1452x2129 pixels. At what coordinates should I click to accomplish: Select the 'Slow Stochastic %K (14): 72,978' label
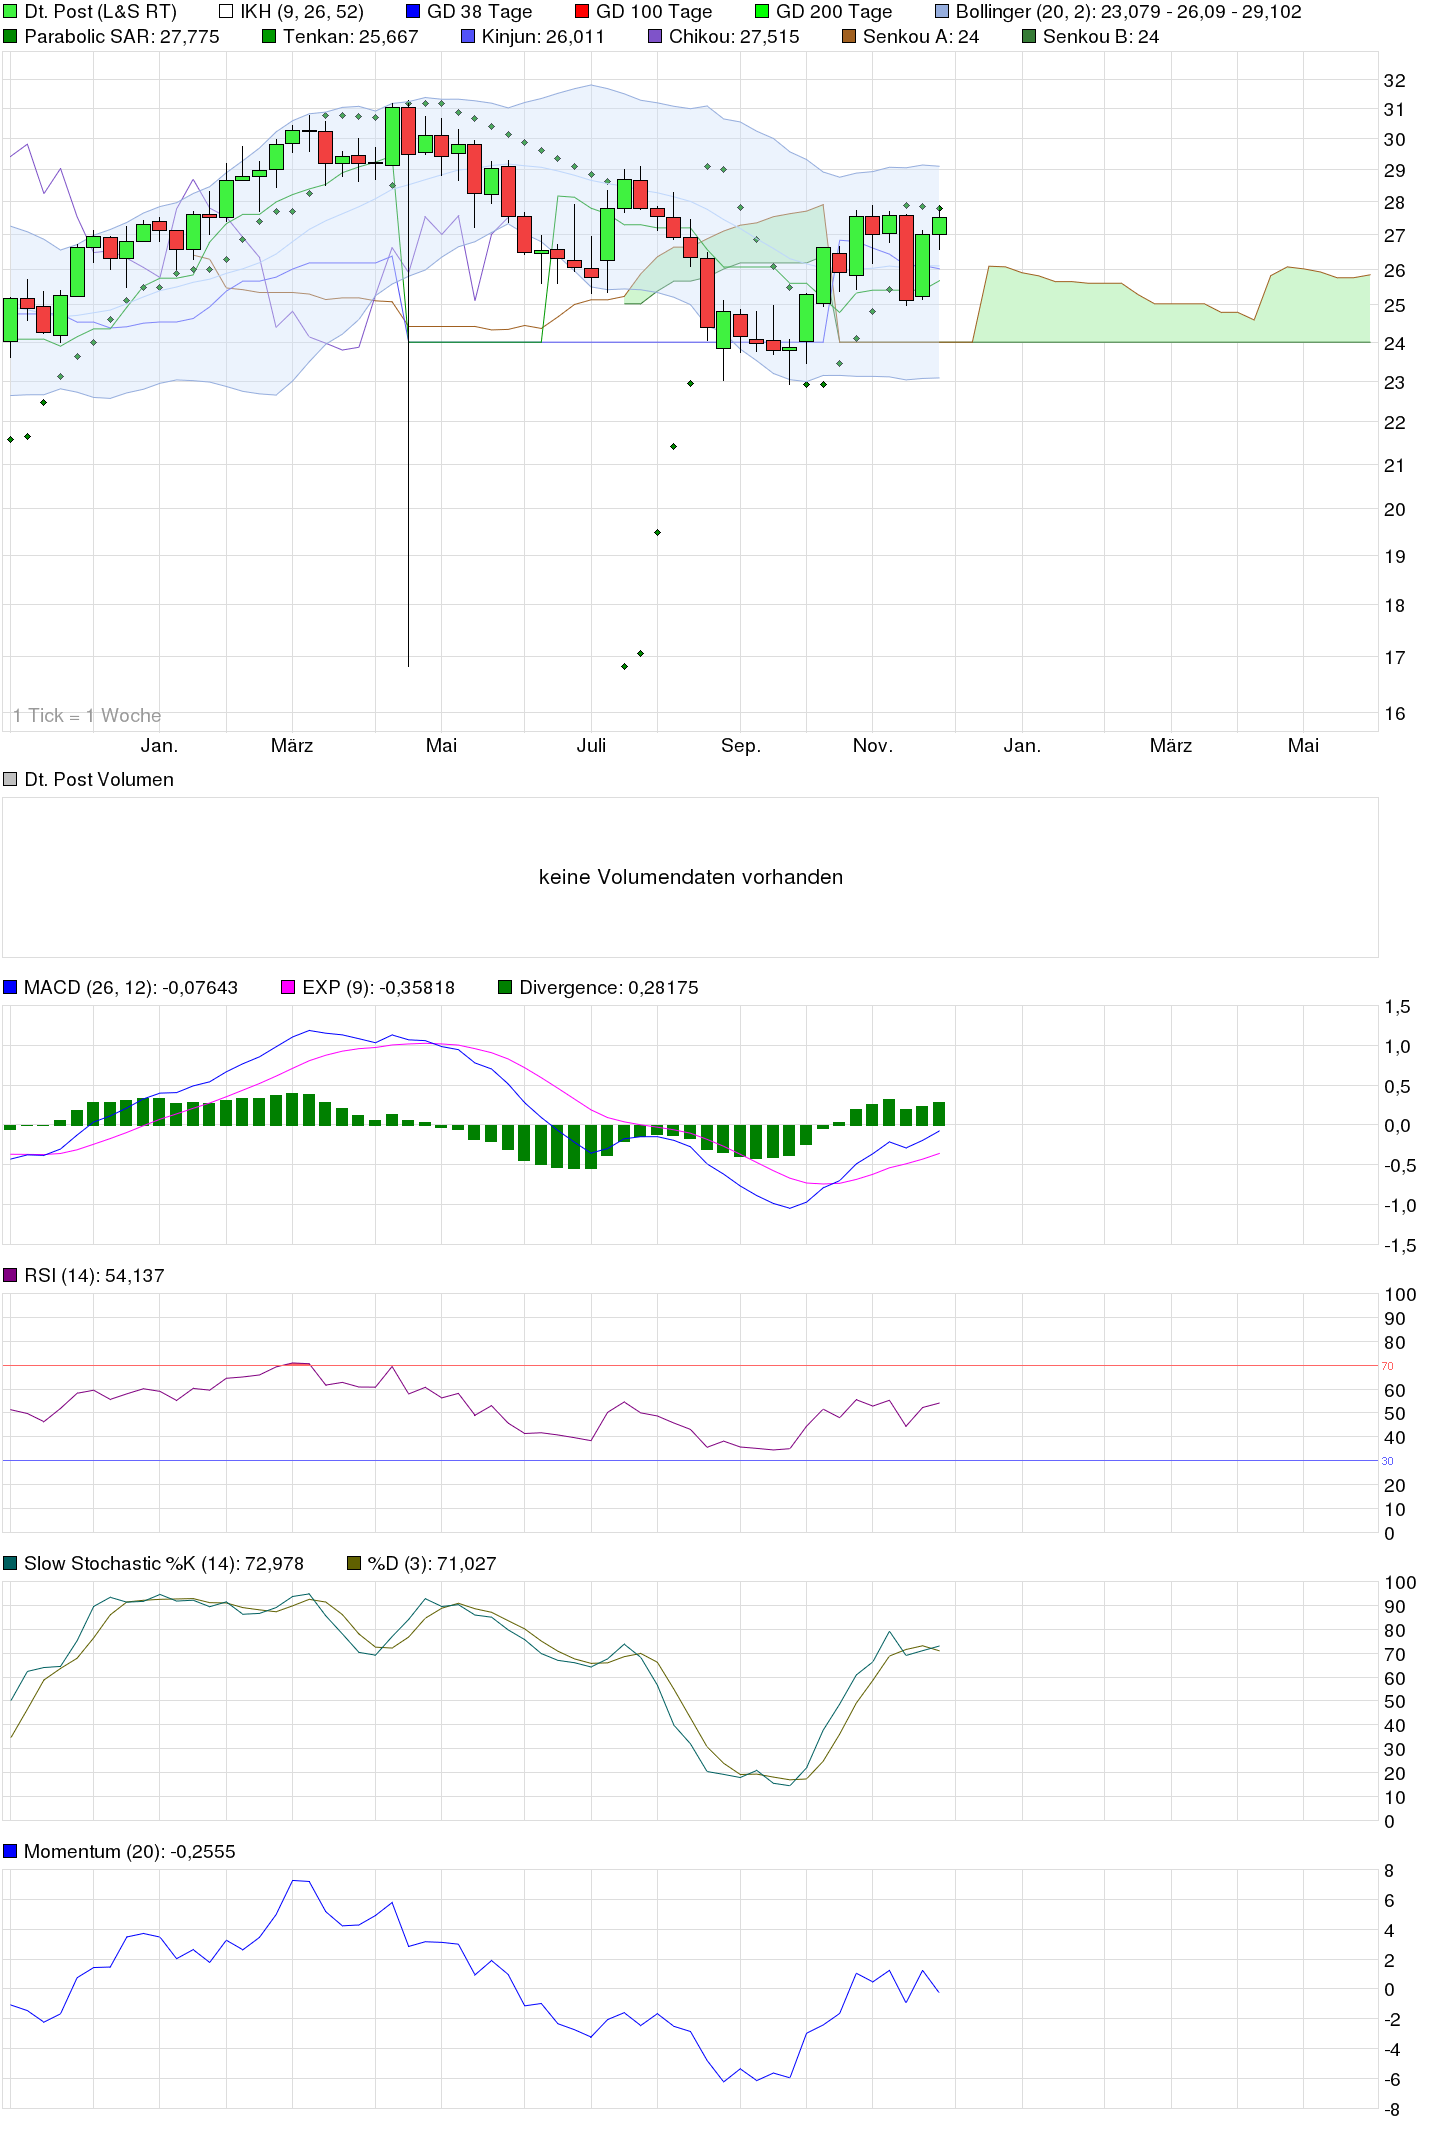(x=164, y=1563)
